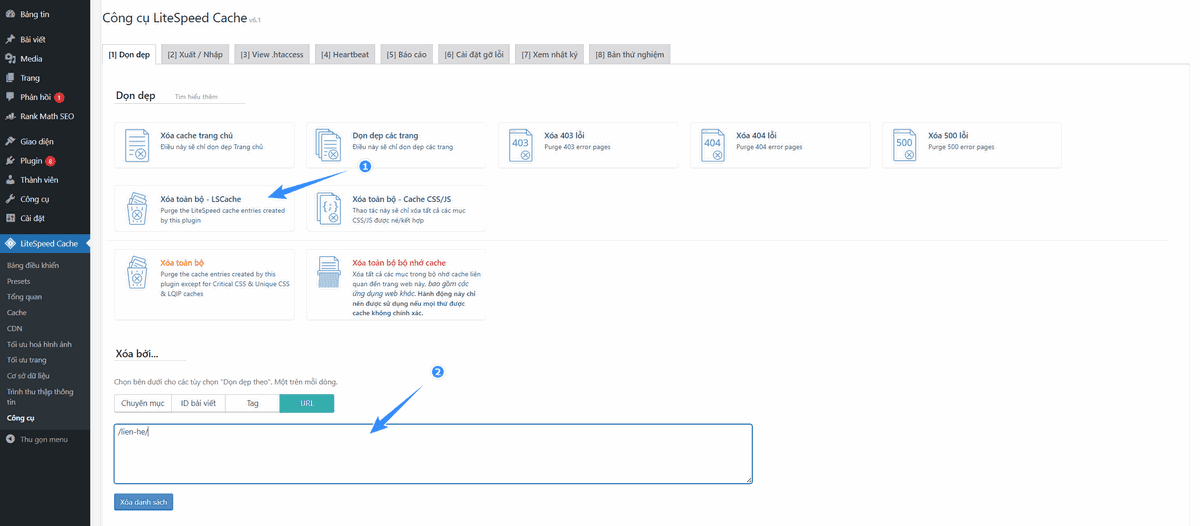Open the Tìm hiểu thêm link
This screenshot has height=526, width=1200.
pos(195,97)
